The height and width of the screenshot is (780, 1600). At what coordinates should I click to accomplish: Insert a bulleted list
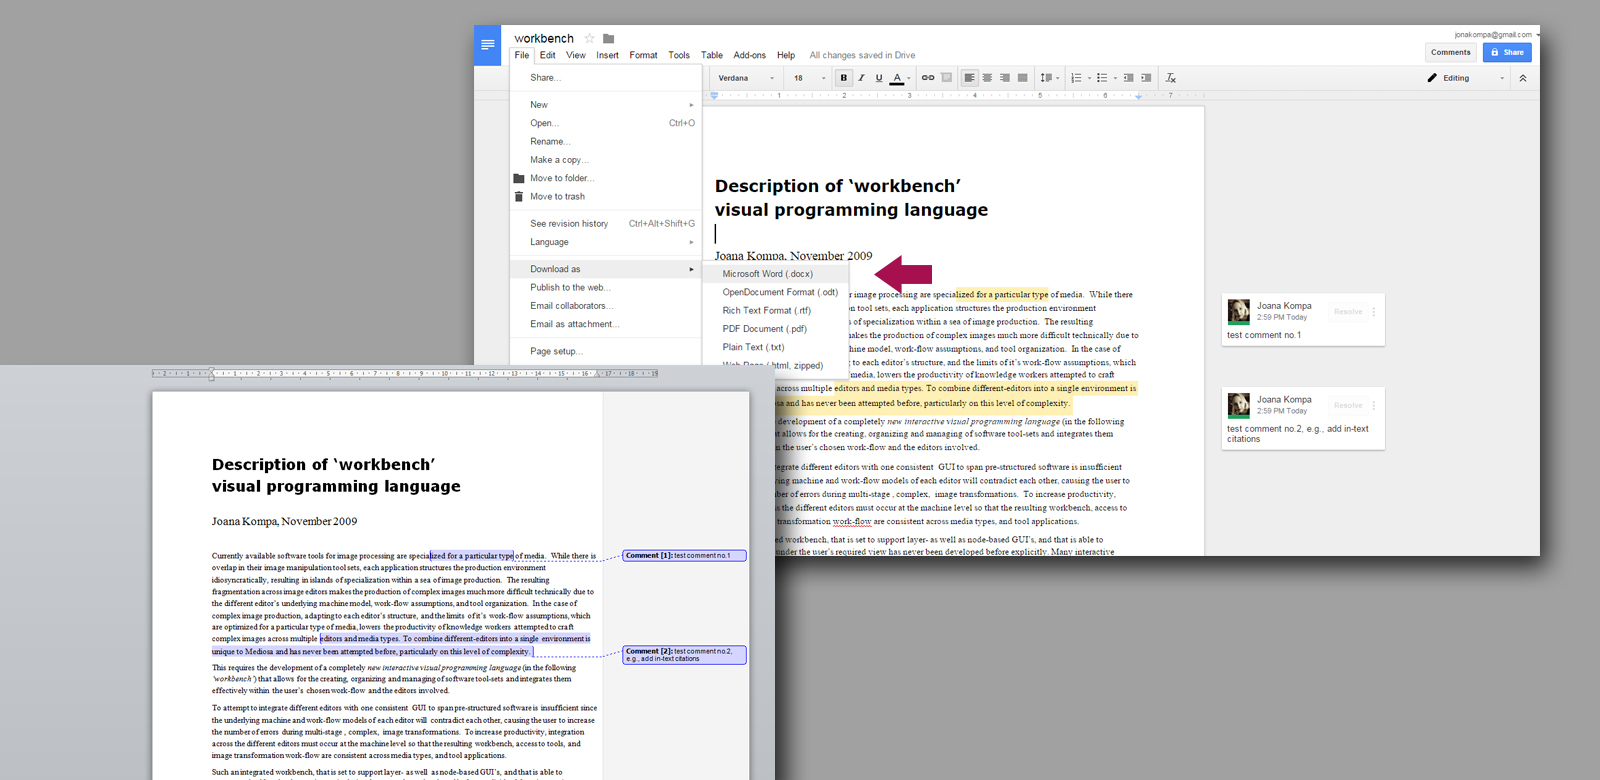click(1102, 78)
